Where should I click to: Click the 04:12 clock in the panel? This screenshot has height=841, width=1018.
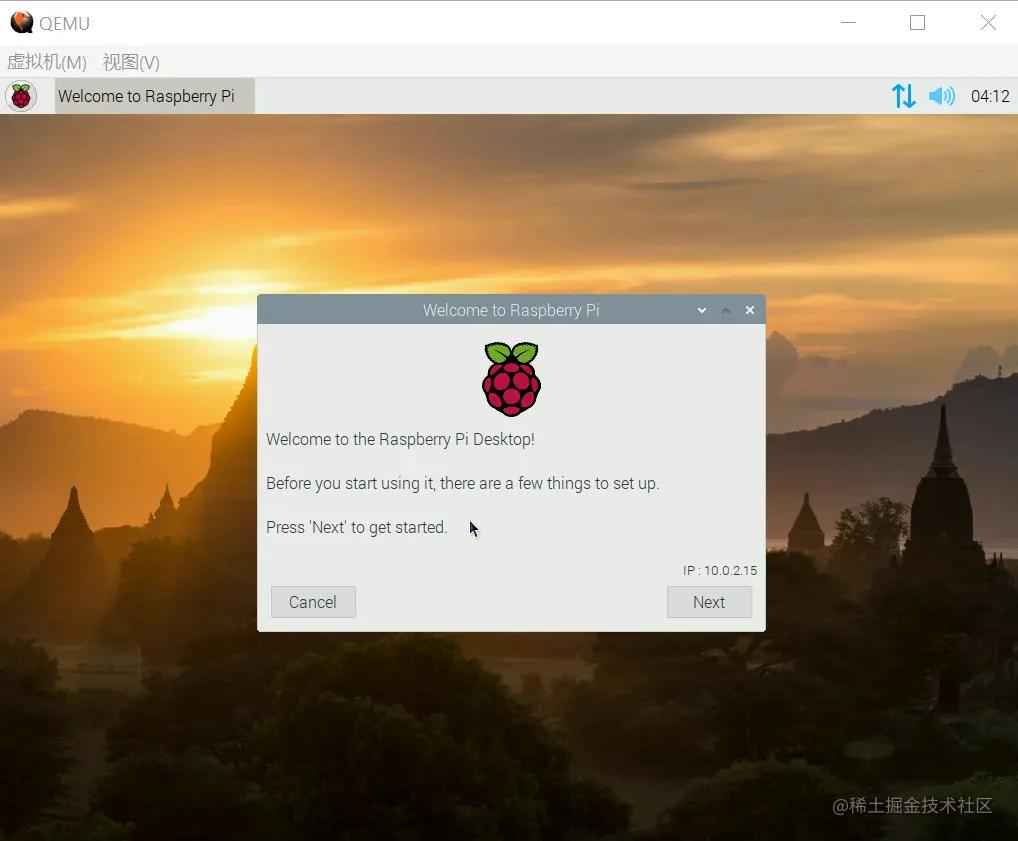[989, 96]
